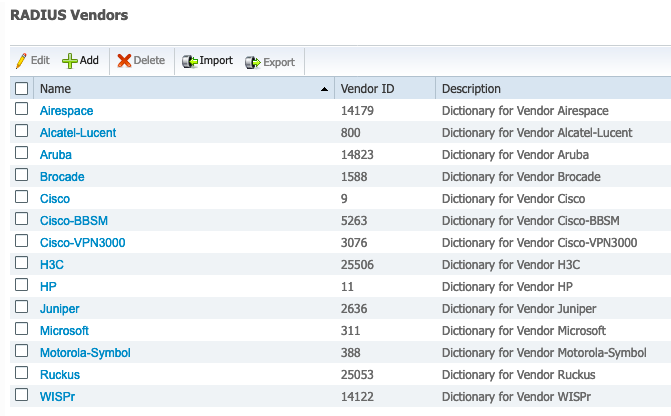Open the Cisco-VPN3000 vendor link
The image size is (671, 416).
83,243
